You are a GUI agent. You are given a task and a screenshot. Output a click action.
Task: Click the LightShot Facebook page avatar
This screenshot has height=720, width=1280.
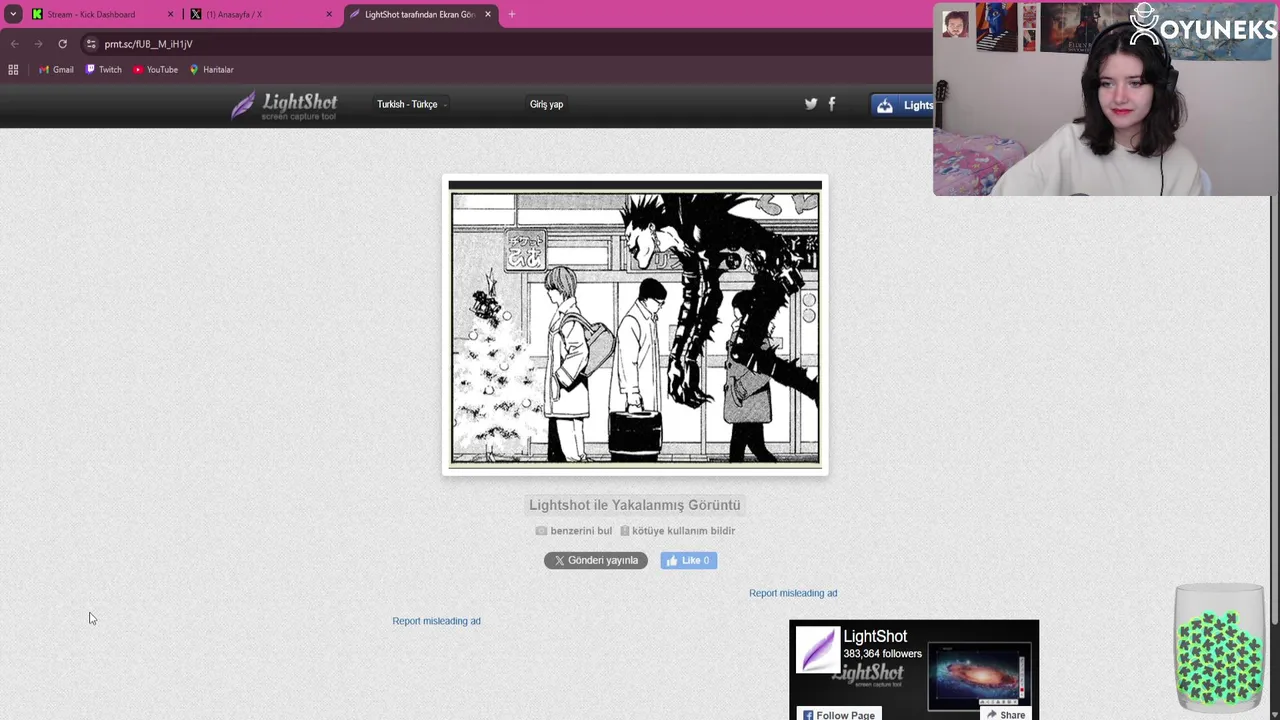(x=817, y=649)
